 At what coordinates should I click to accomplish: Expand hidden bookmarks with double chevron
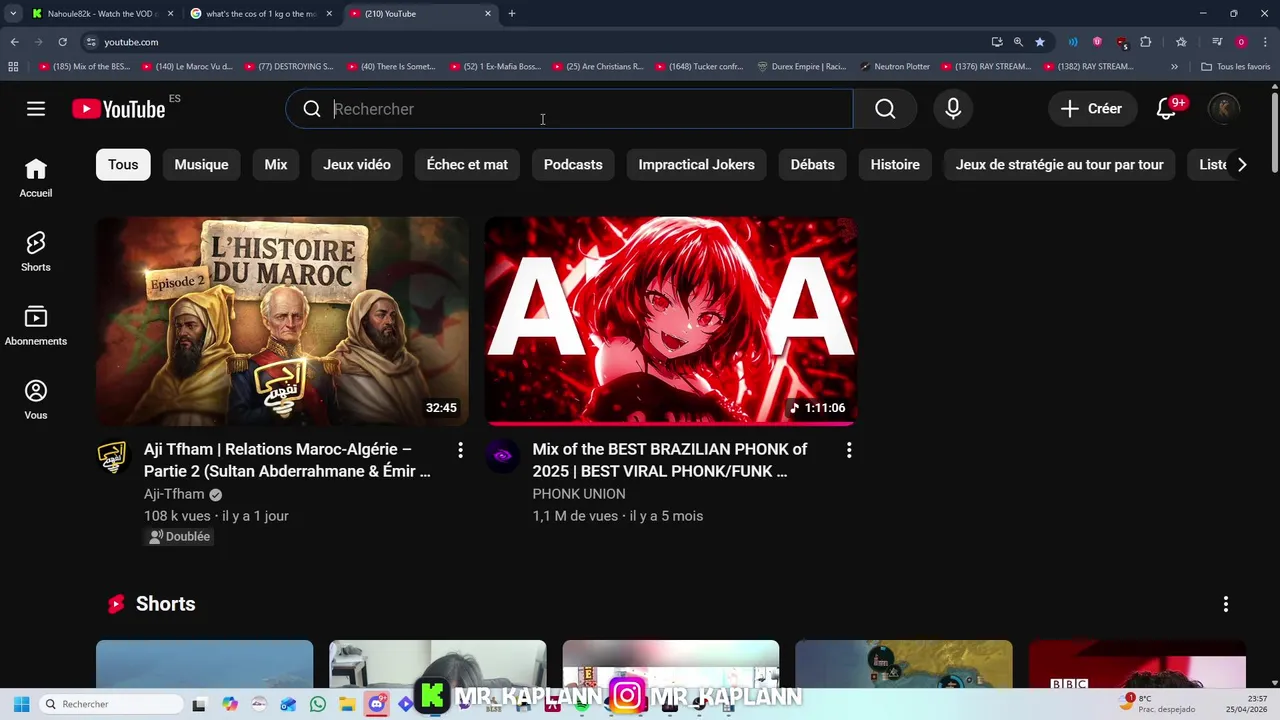click(1174, 67)
